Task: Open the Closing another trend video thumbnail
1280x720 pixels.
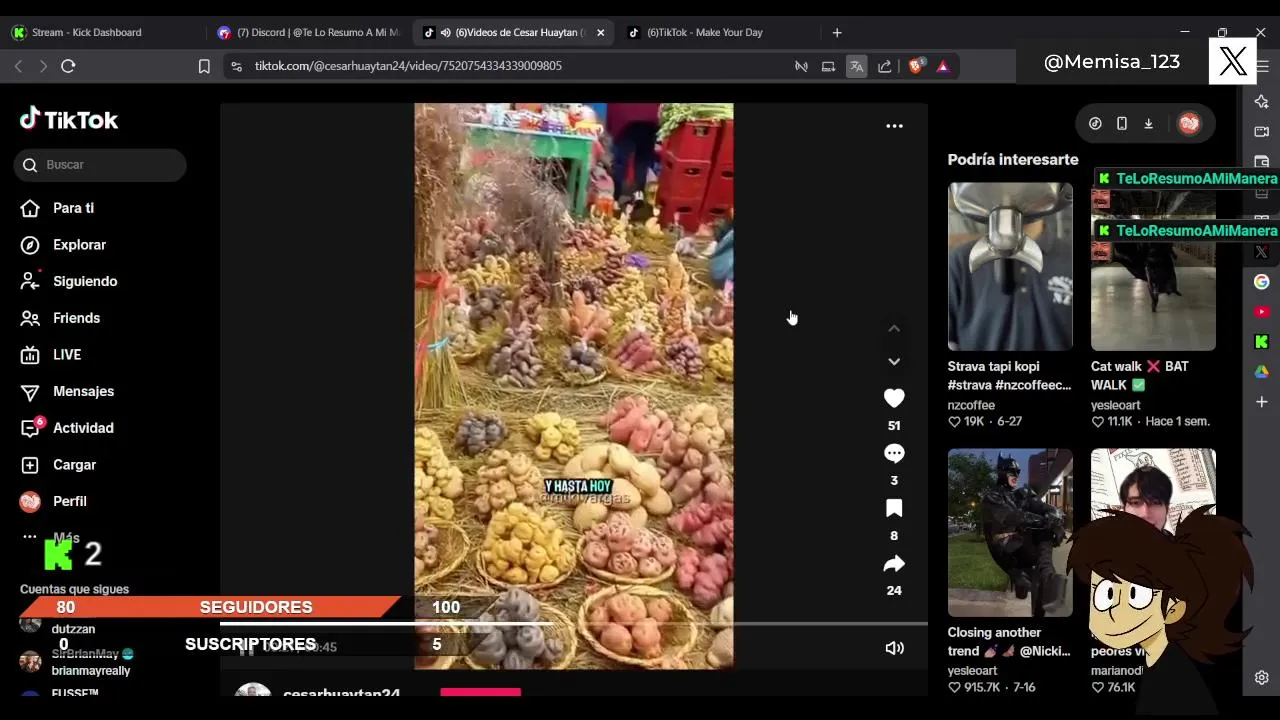Action: coord(1010,532)
